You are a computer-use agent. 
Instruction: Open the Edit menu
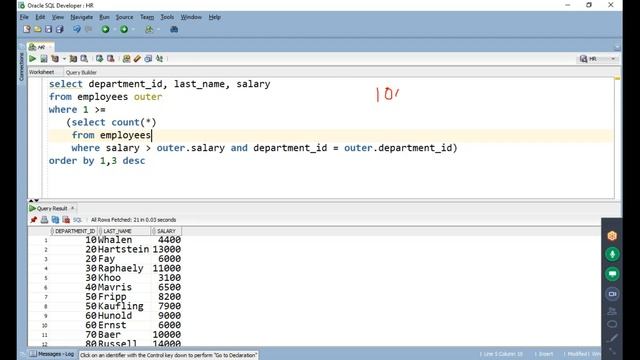pos(40,17)
